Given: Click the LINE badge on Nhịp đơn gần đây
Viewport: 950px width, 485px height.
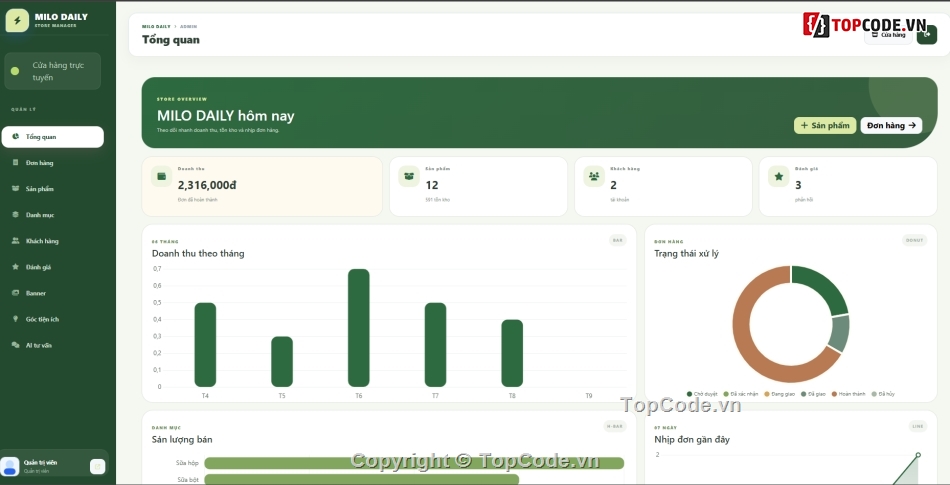Looking at the screenshot, I should [x=917, y=426].
